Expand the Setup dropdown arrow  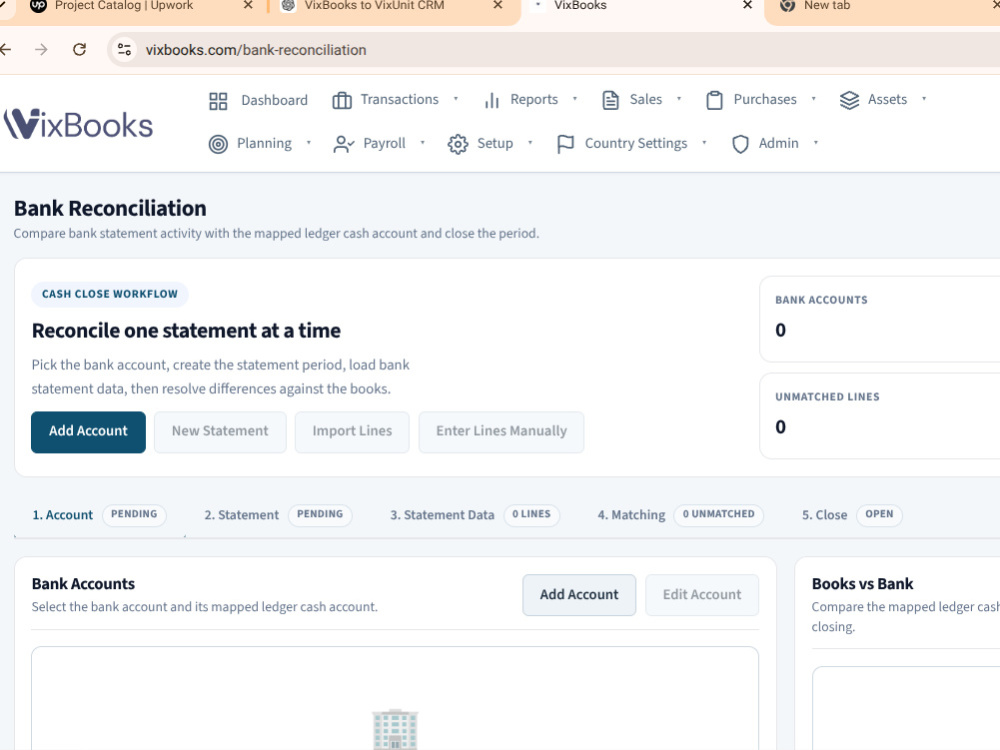coord(530,143)
